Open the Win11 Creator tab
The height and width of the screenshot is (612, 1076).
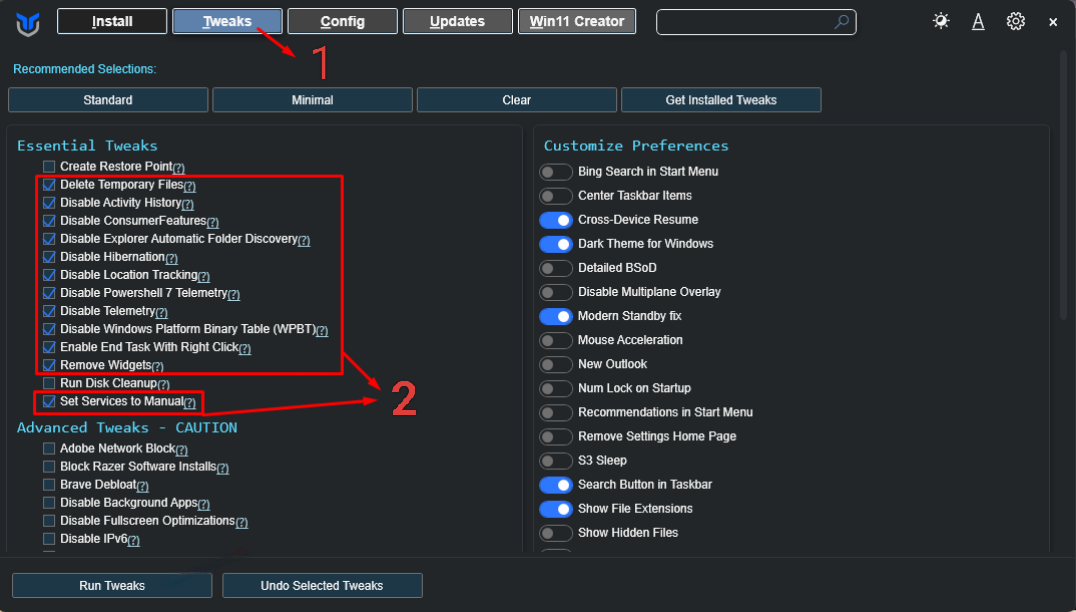pos(577,21)
